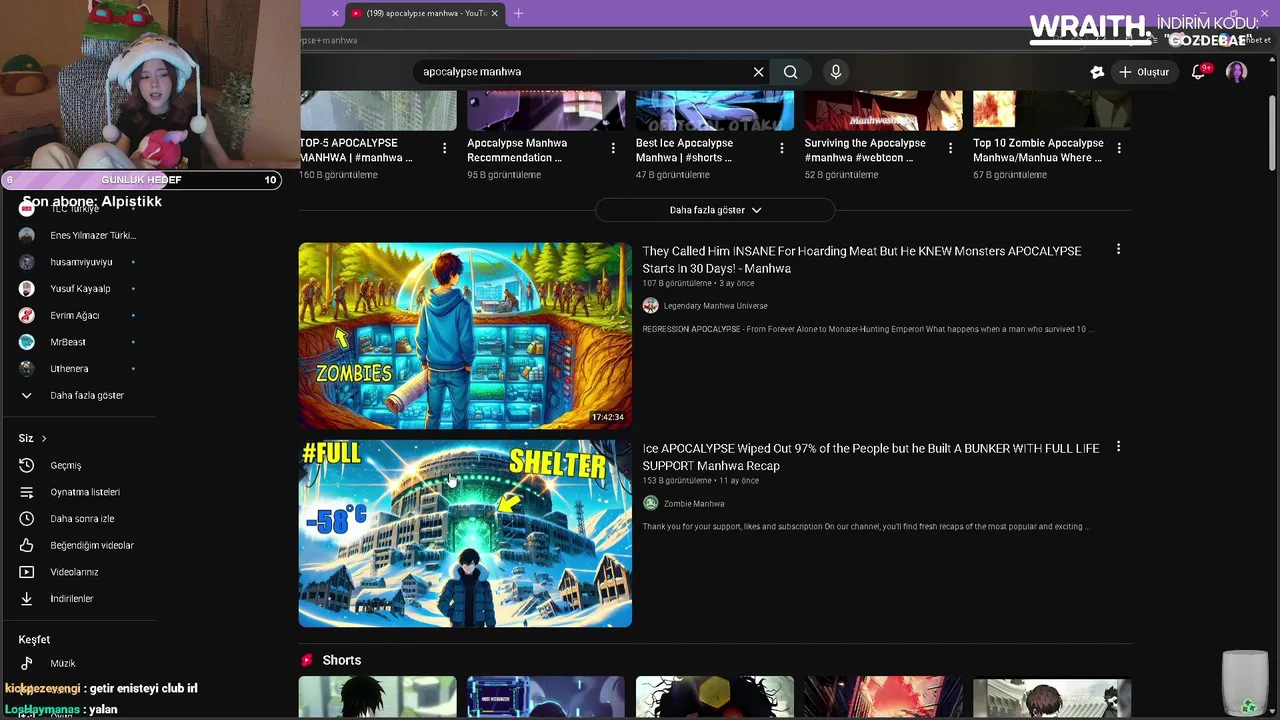Open options for Surviving the Apocalypse short
The image size is (1280, 720).
click(x=950, y=148)
